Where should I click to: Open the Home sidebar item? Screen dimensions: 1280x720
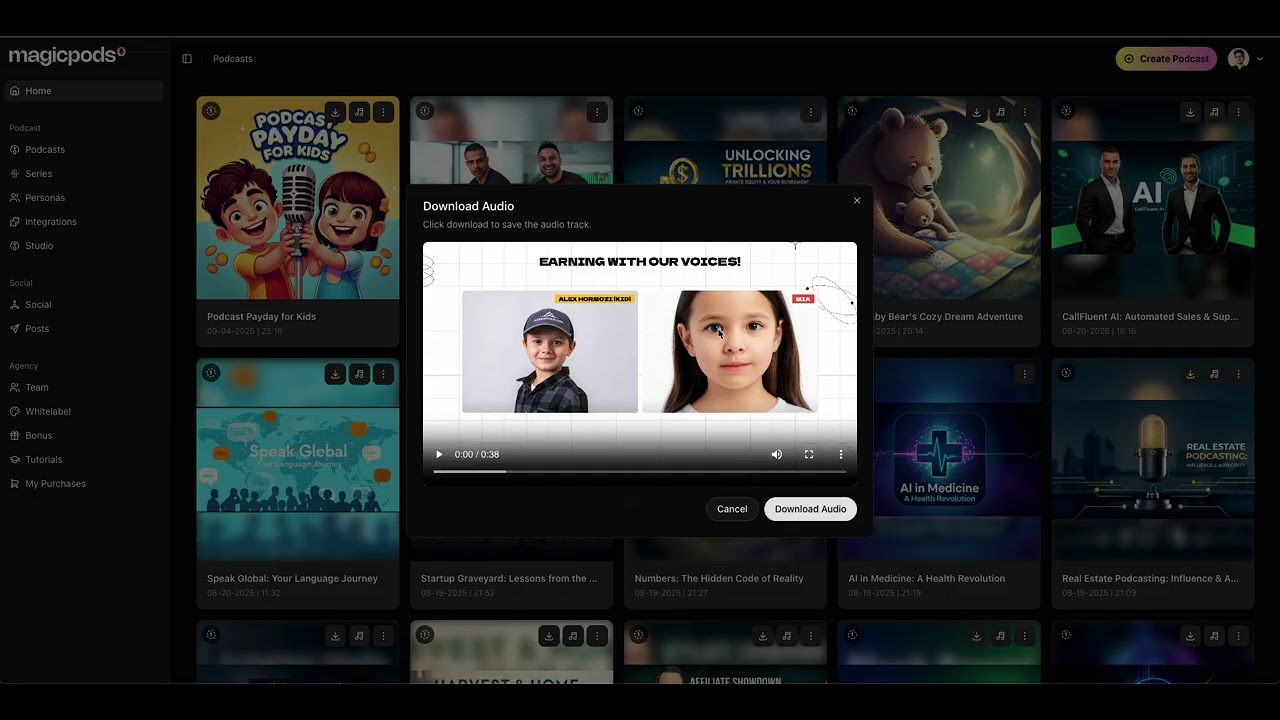coord(82,91)
